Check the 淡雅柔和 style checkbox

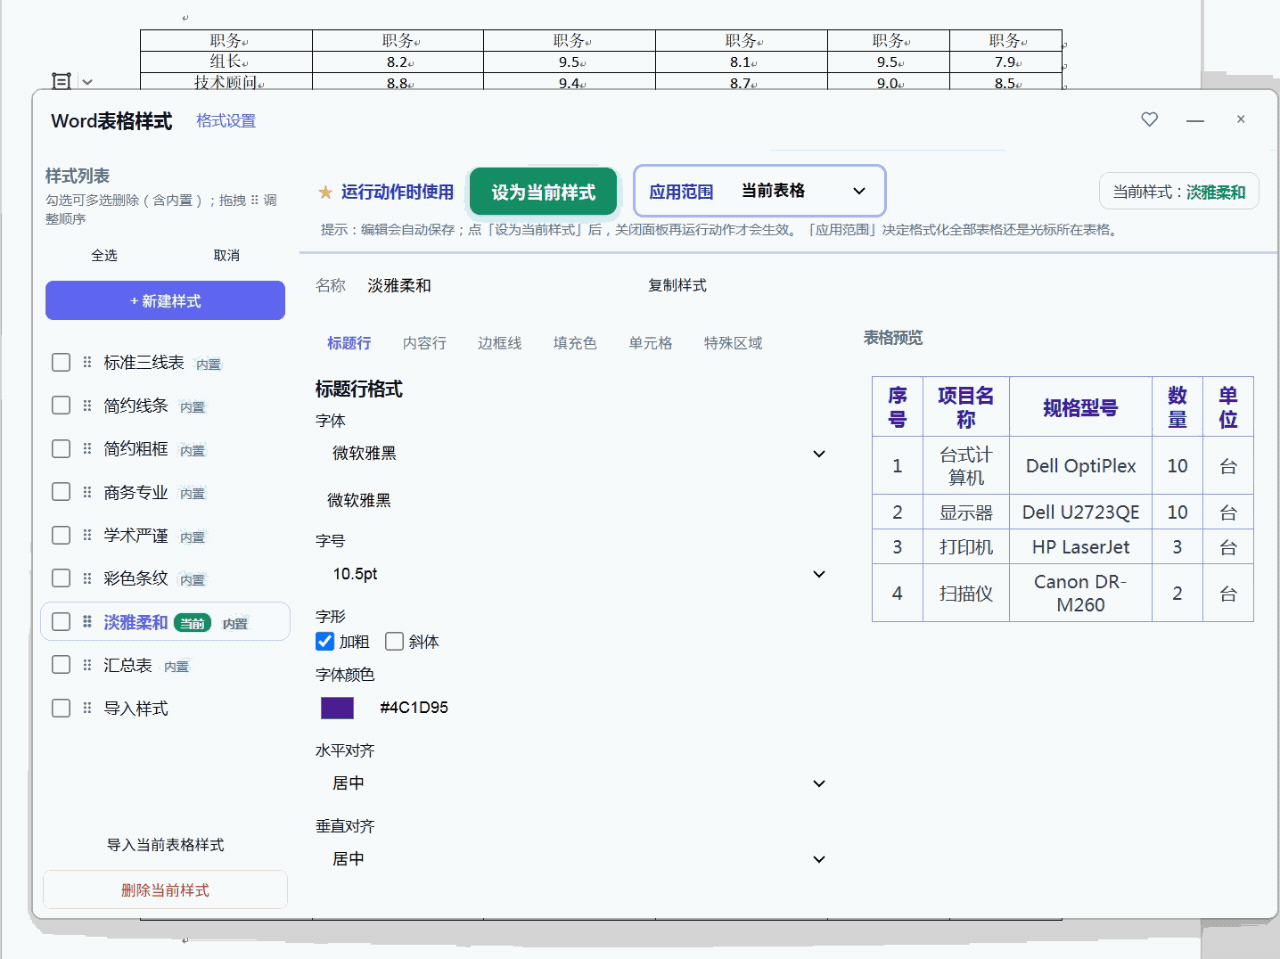[61, 621]
